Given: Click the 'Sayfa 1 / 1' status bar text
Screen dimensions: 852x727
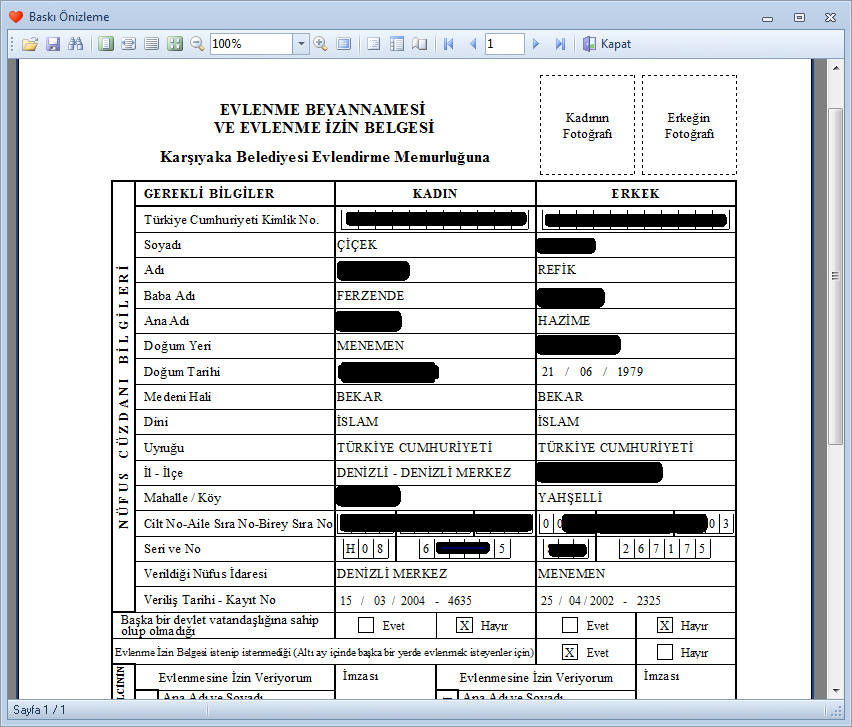Looking at the screenshot, I should [x=39, y=710].
